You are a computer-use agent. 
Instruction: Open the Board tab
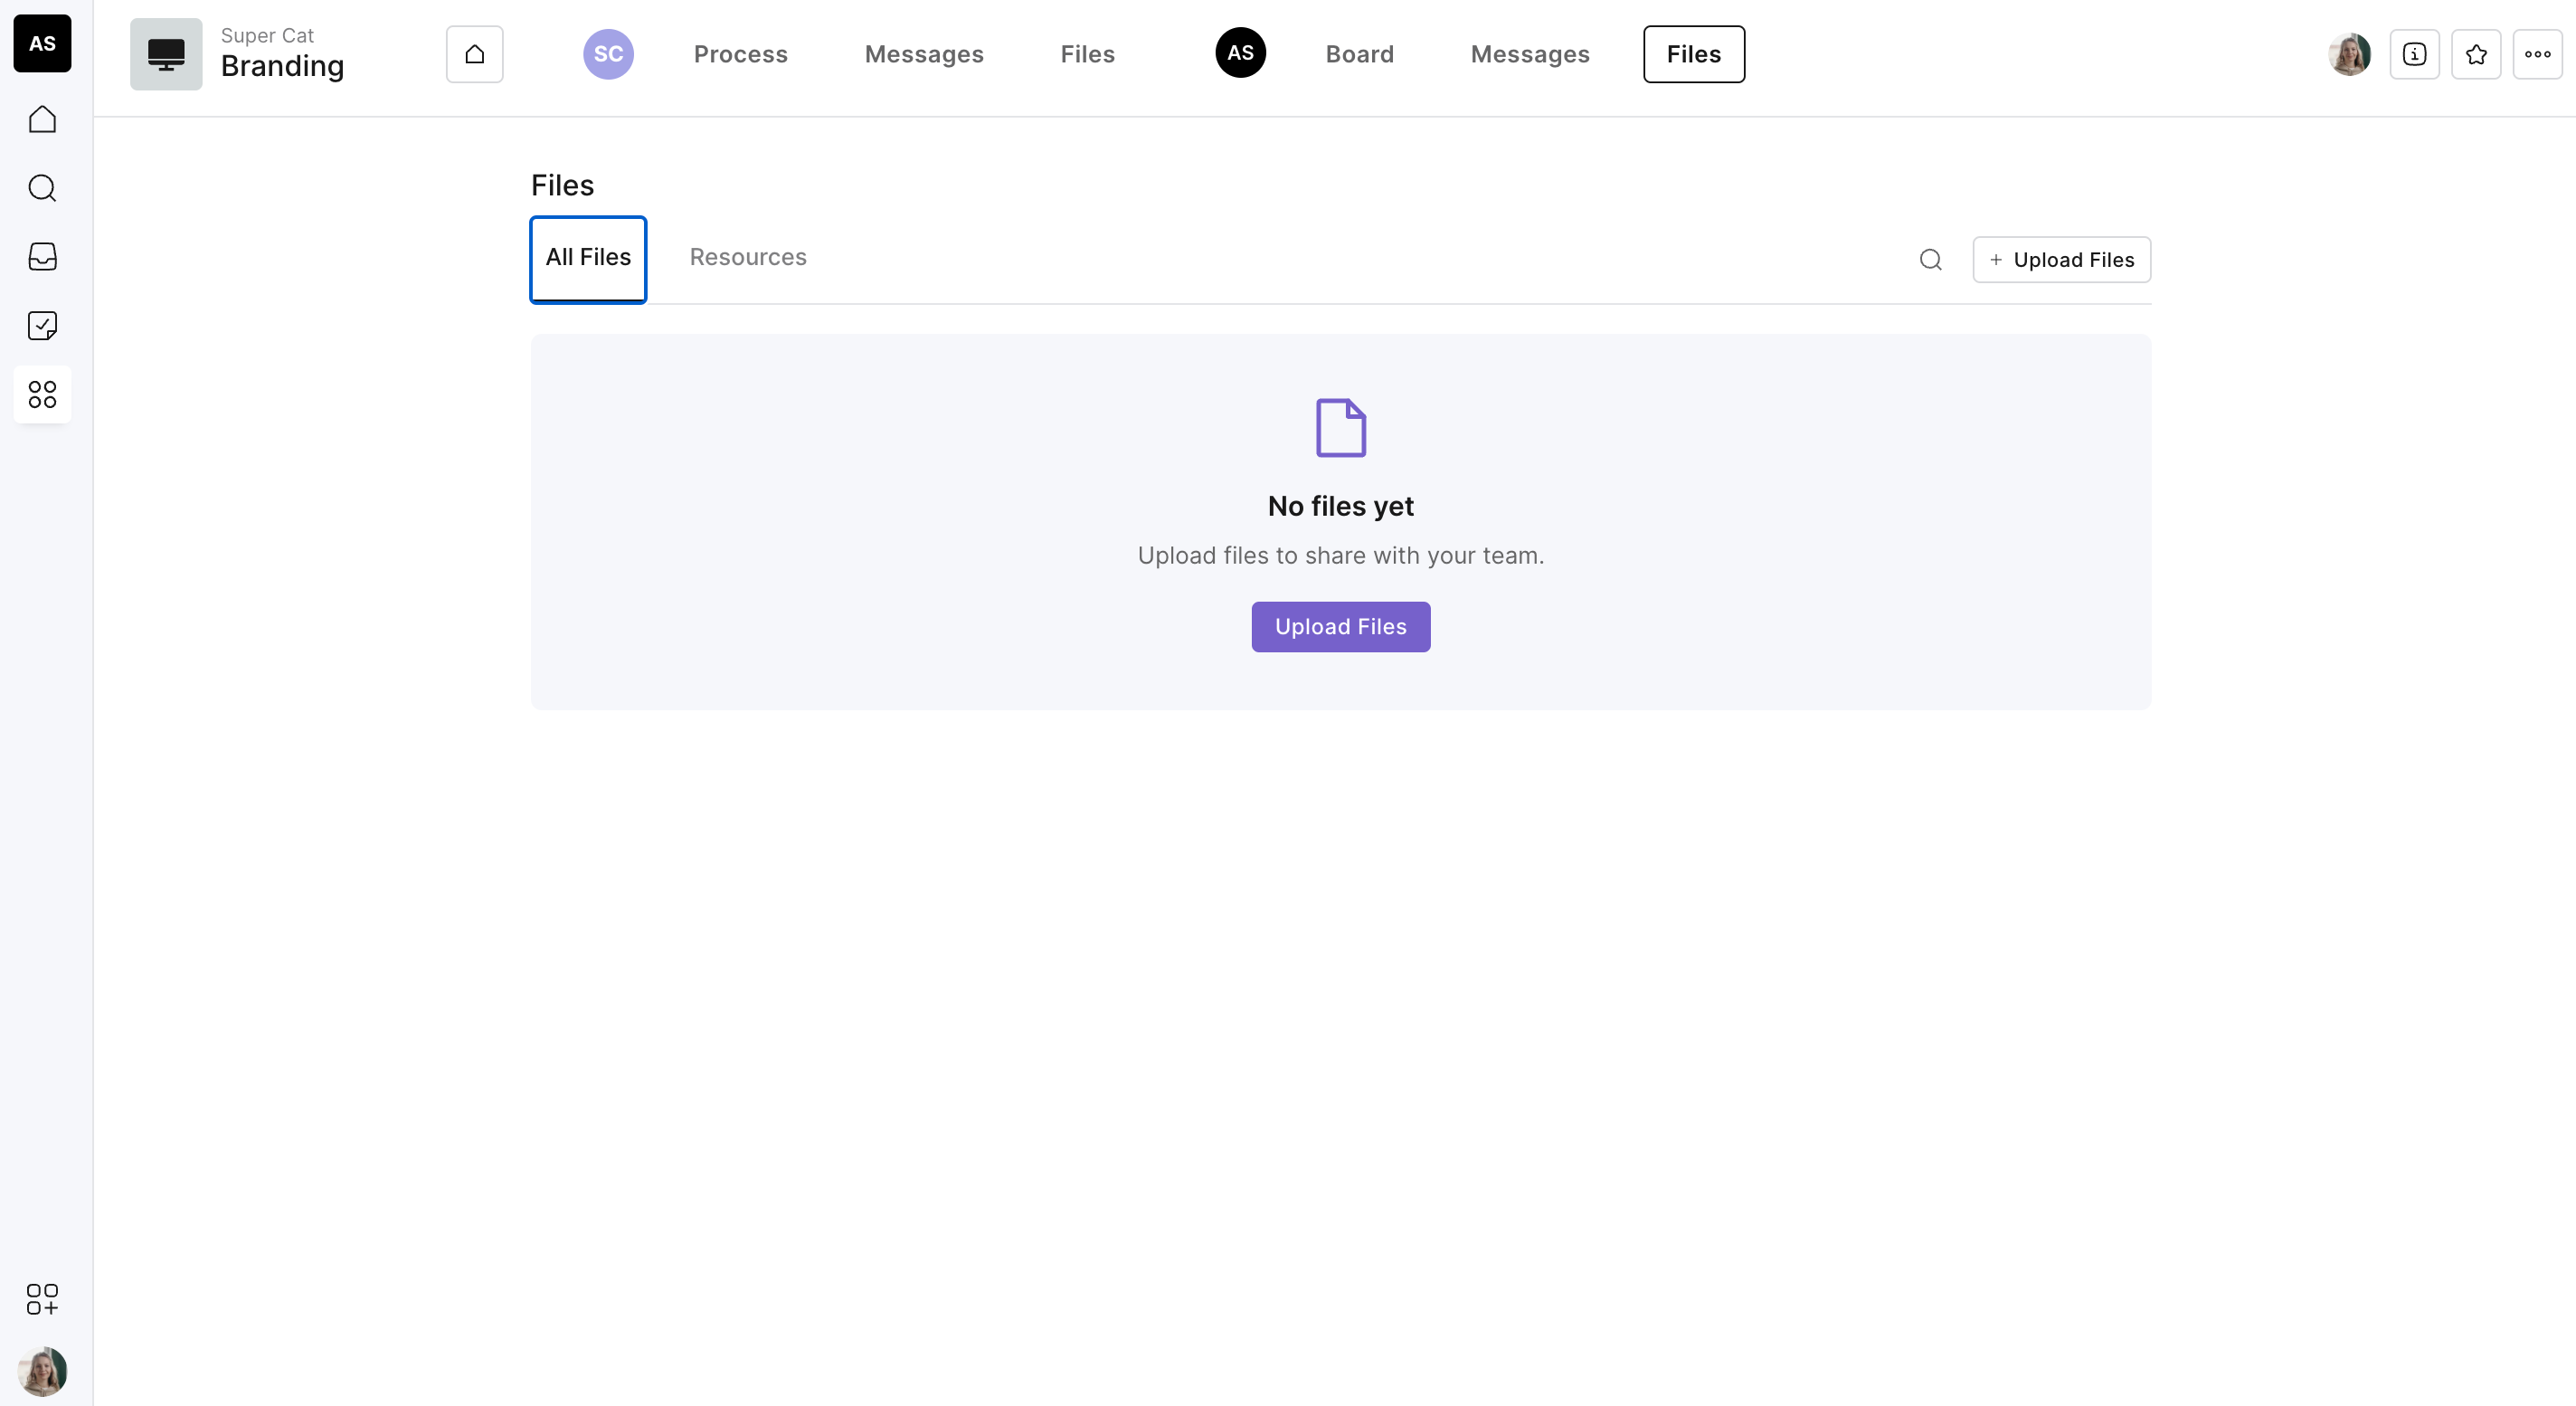point(1359,54)
